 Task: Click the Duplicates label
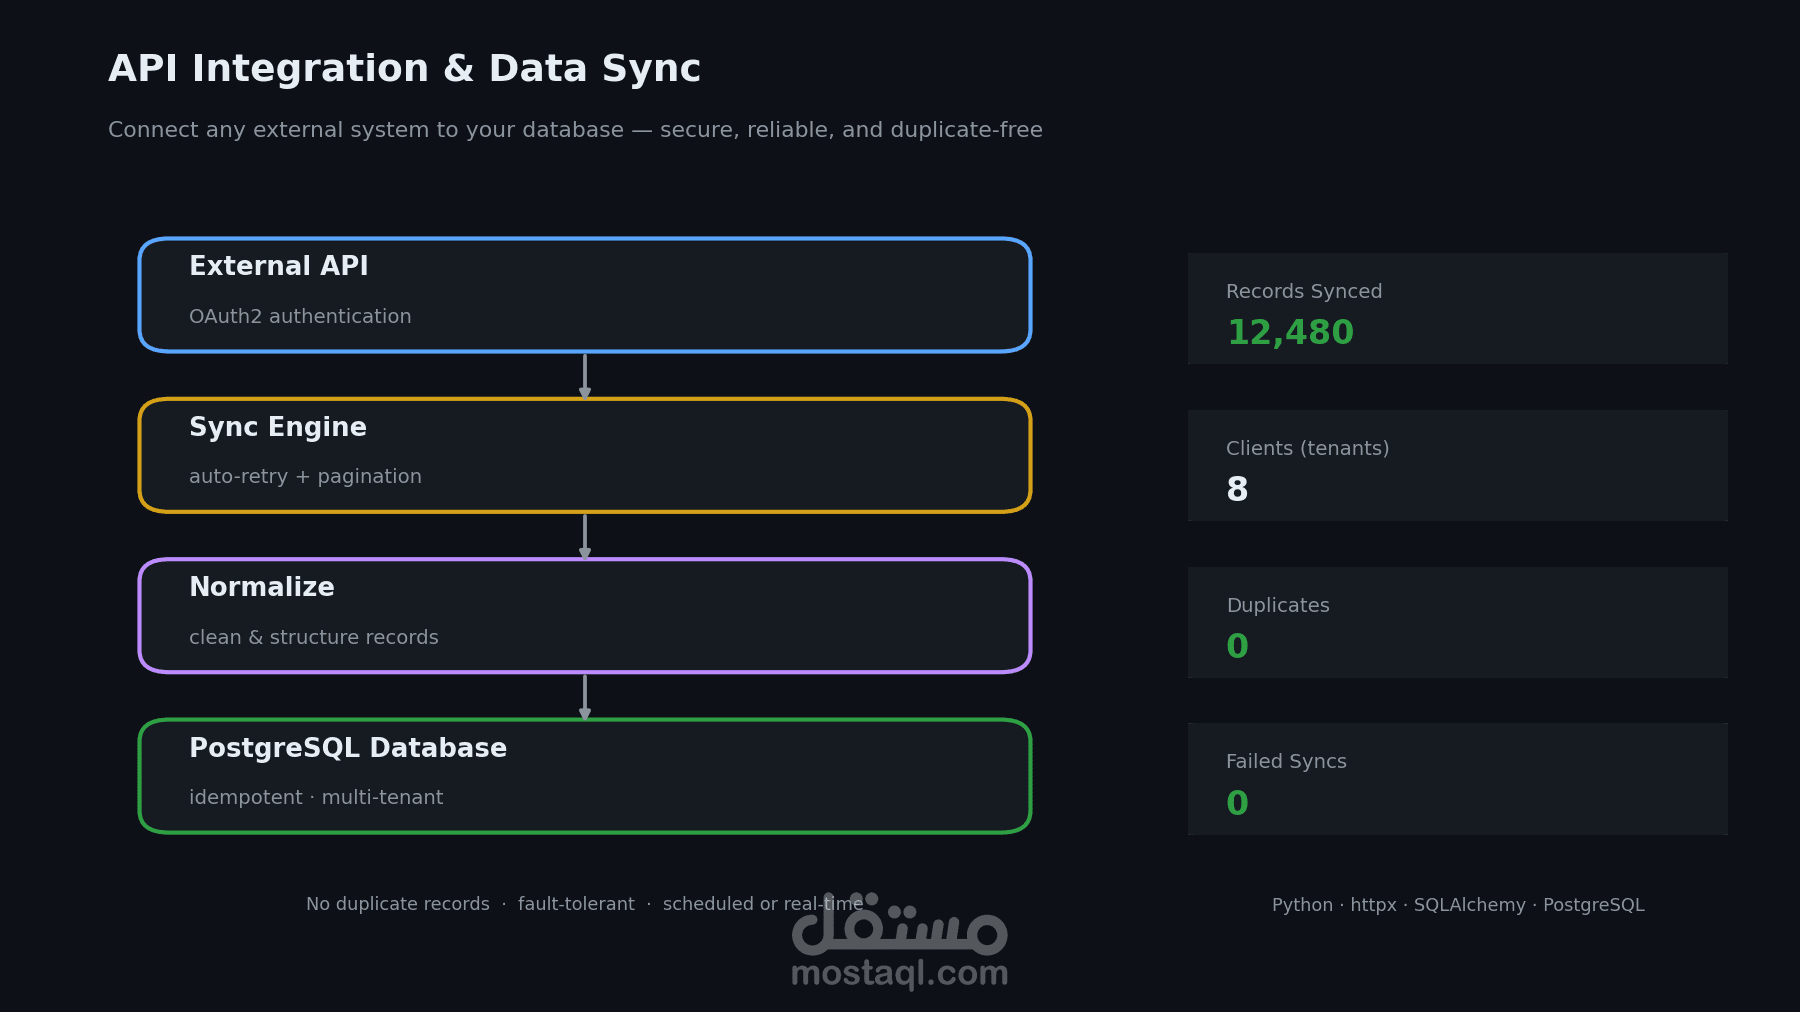click(1278, 605)
